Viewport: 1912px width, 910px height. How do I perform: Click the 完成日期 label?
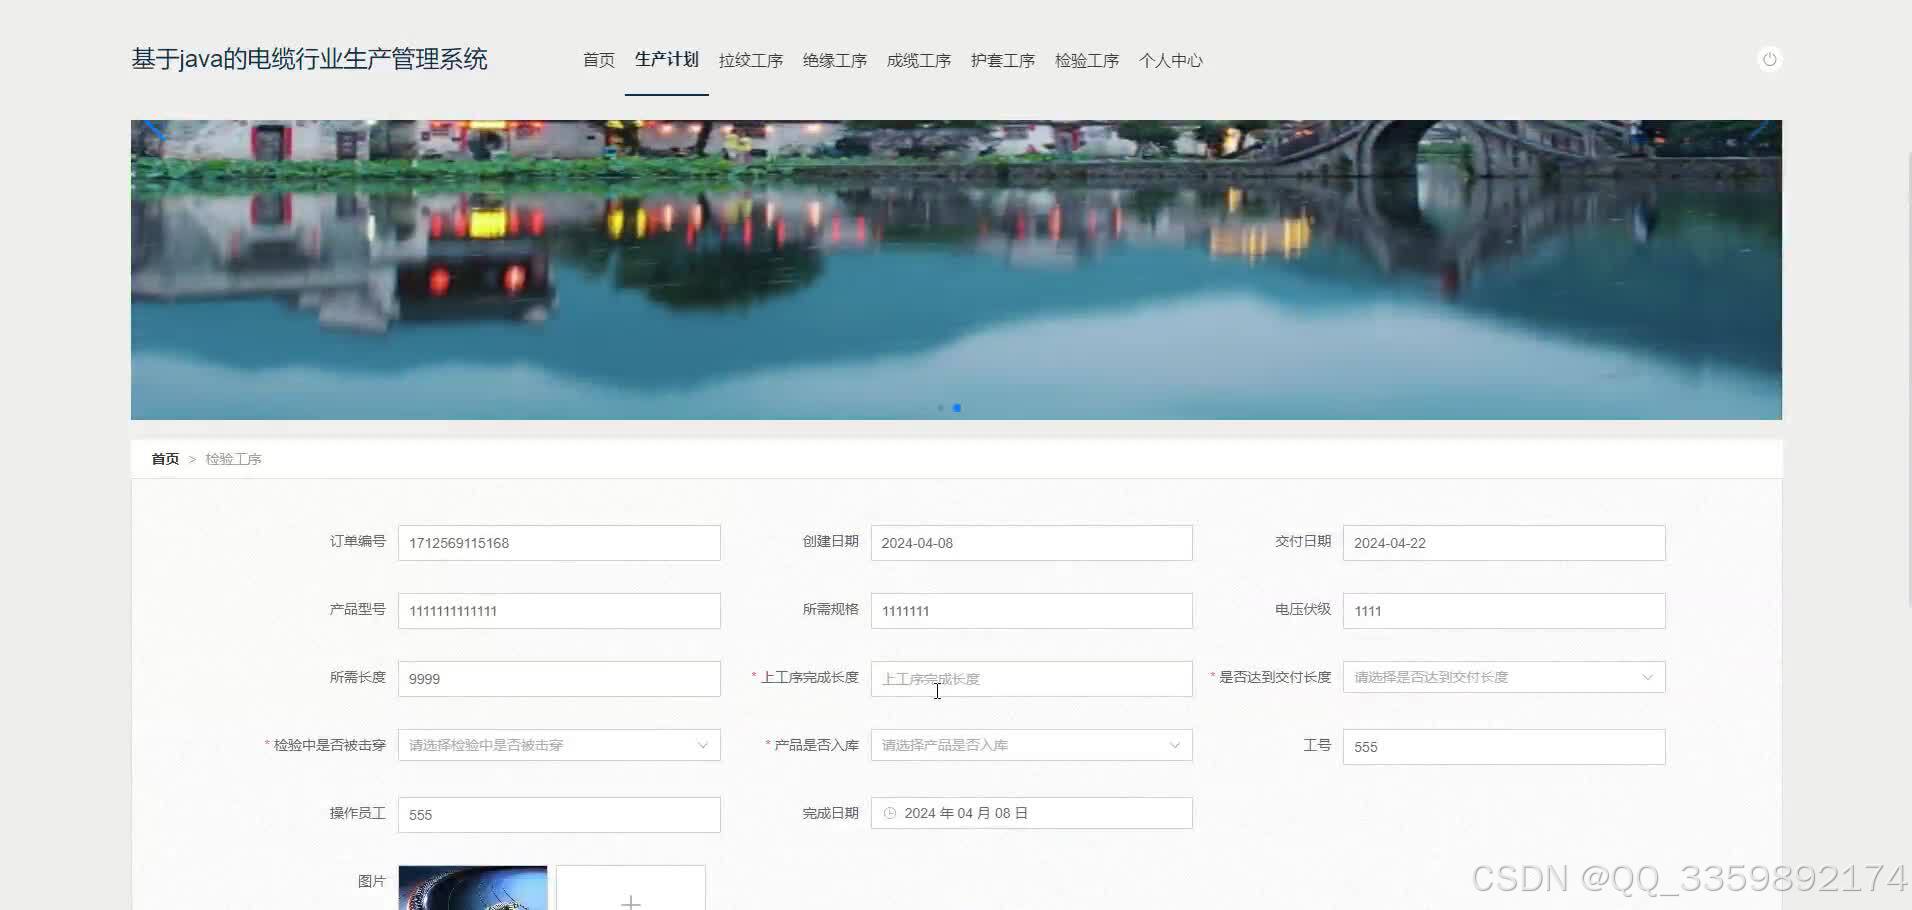[830, 813]
